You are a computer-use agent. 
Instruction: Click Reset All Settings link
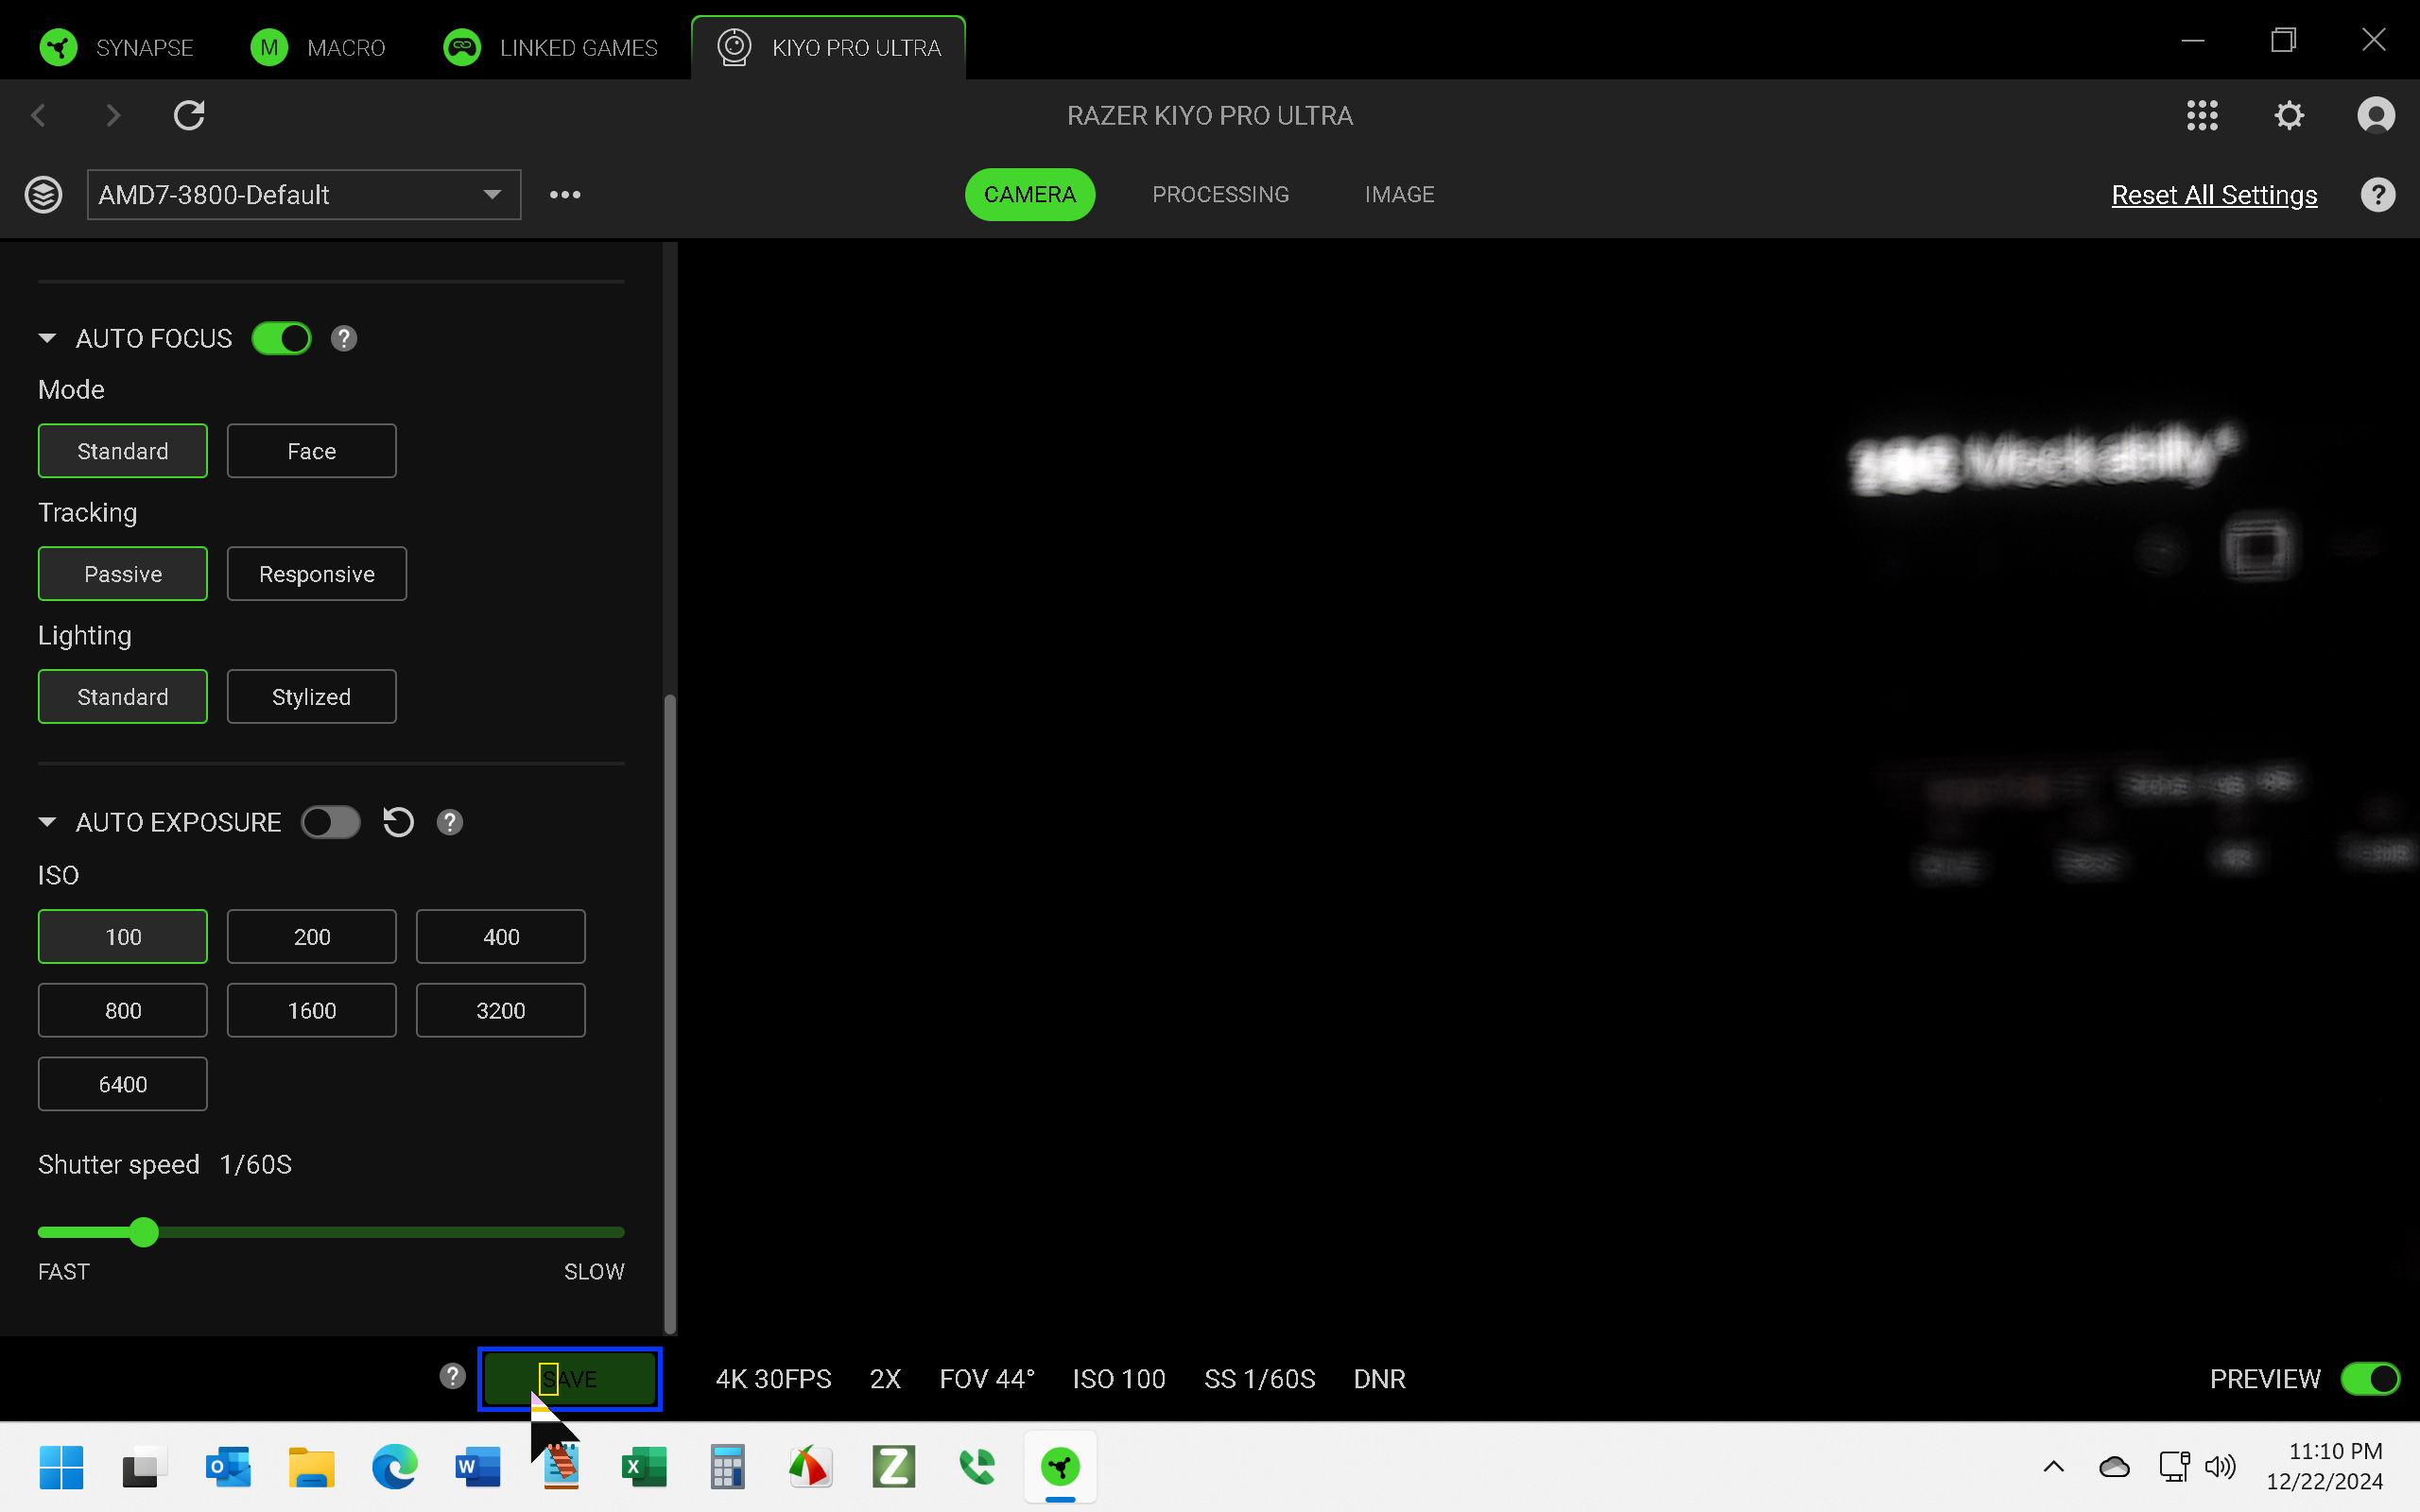(x=2214, y=195)
